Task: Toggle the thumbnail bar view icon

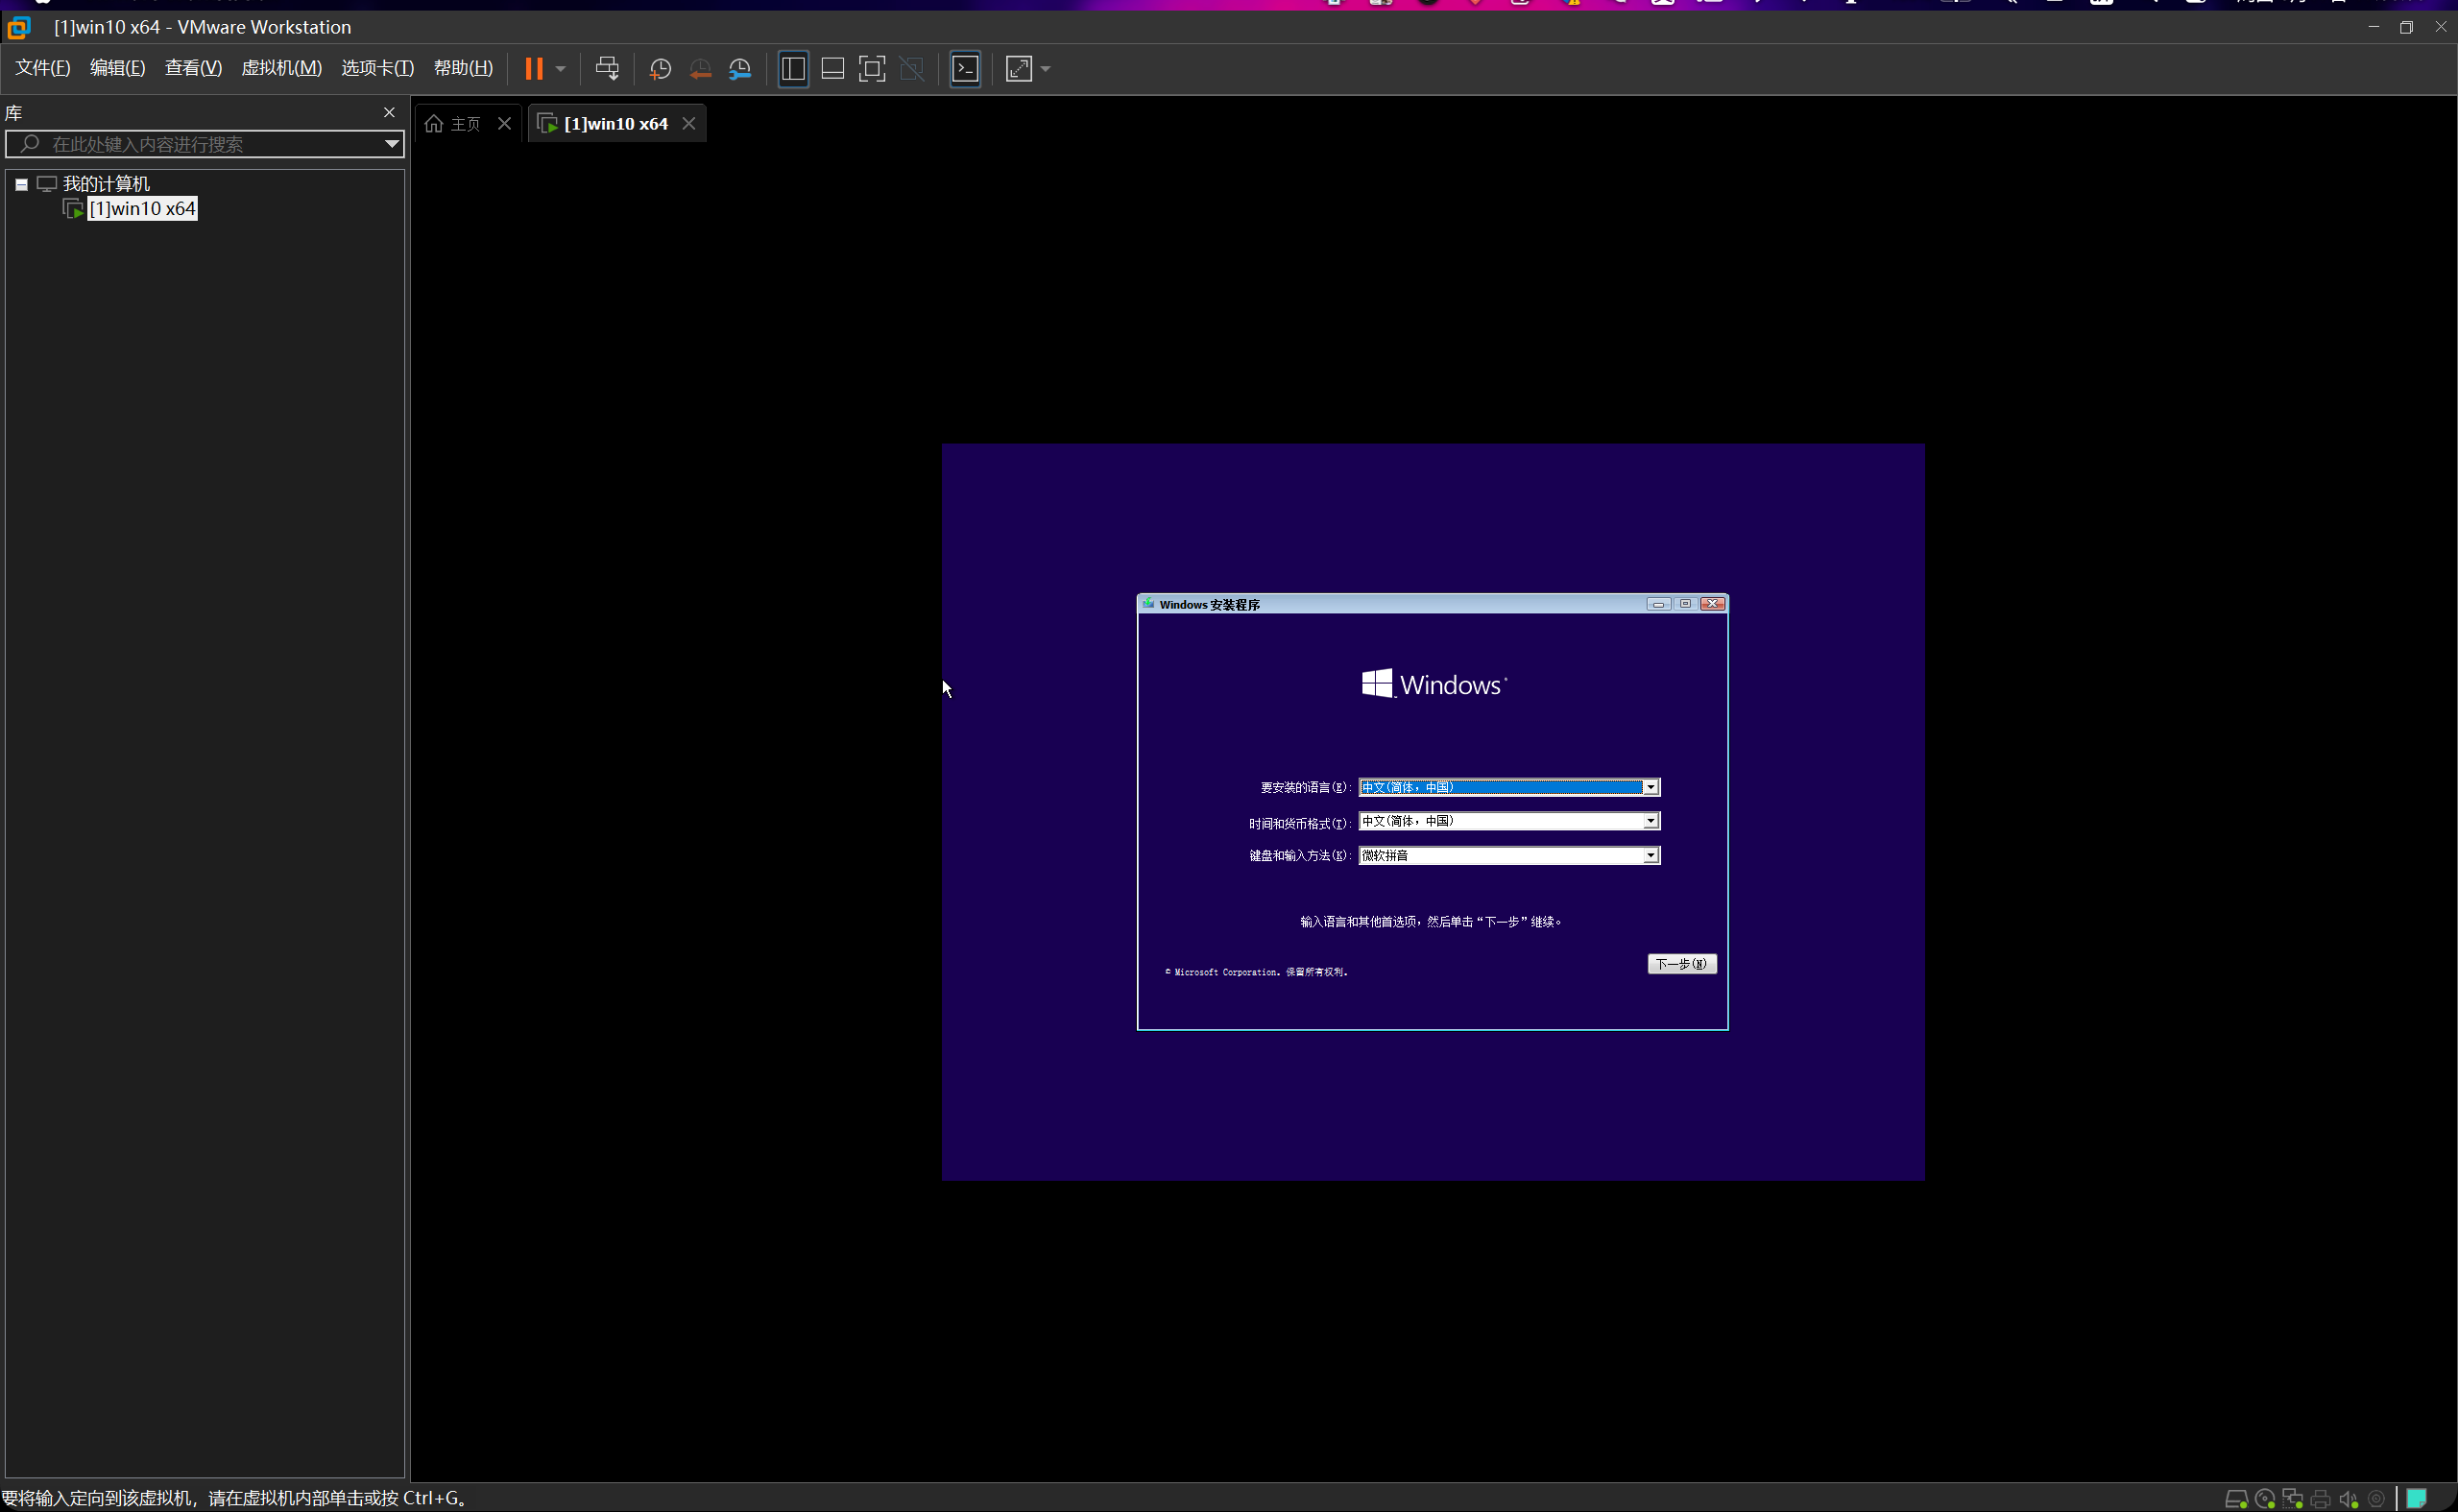Action: (x=832, y=68)
